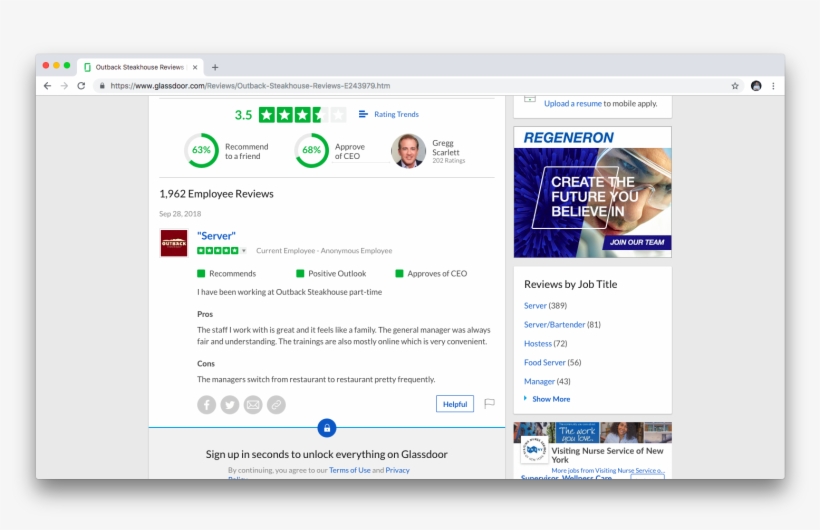Screen dimensions: 820x530
Task: Click the Sep 28, 2018 date
Action: coord(180,214)
